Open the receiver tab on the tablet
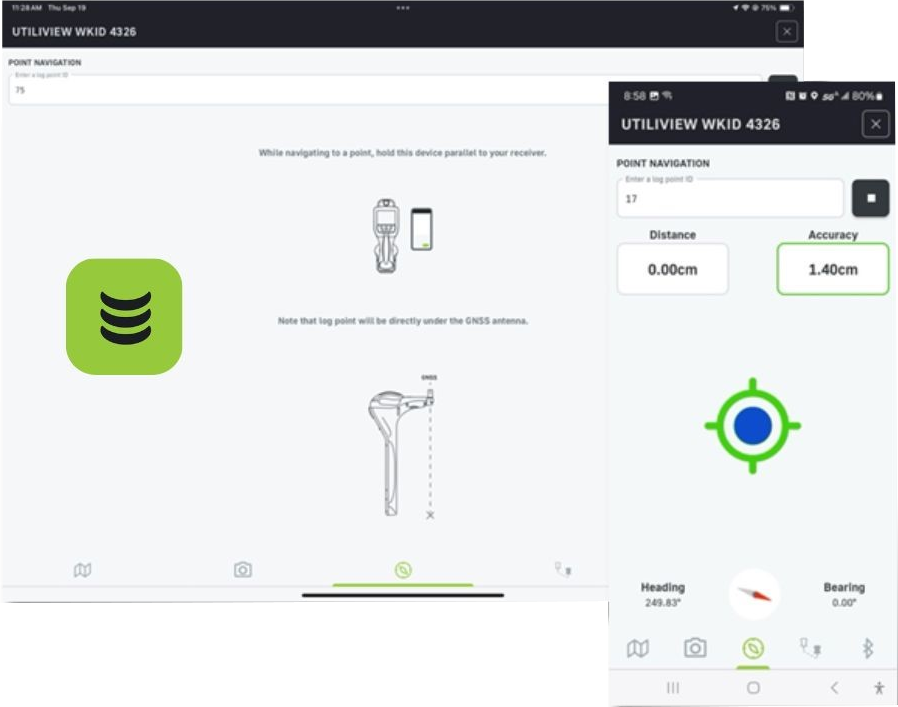Image resolution: width=898 pixels, height=707 pixels. [563, 570]
